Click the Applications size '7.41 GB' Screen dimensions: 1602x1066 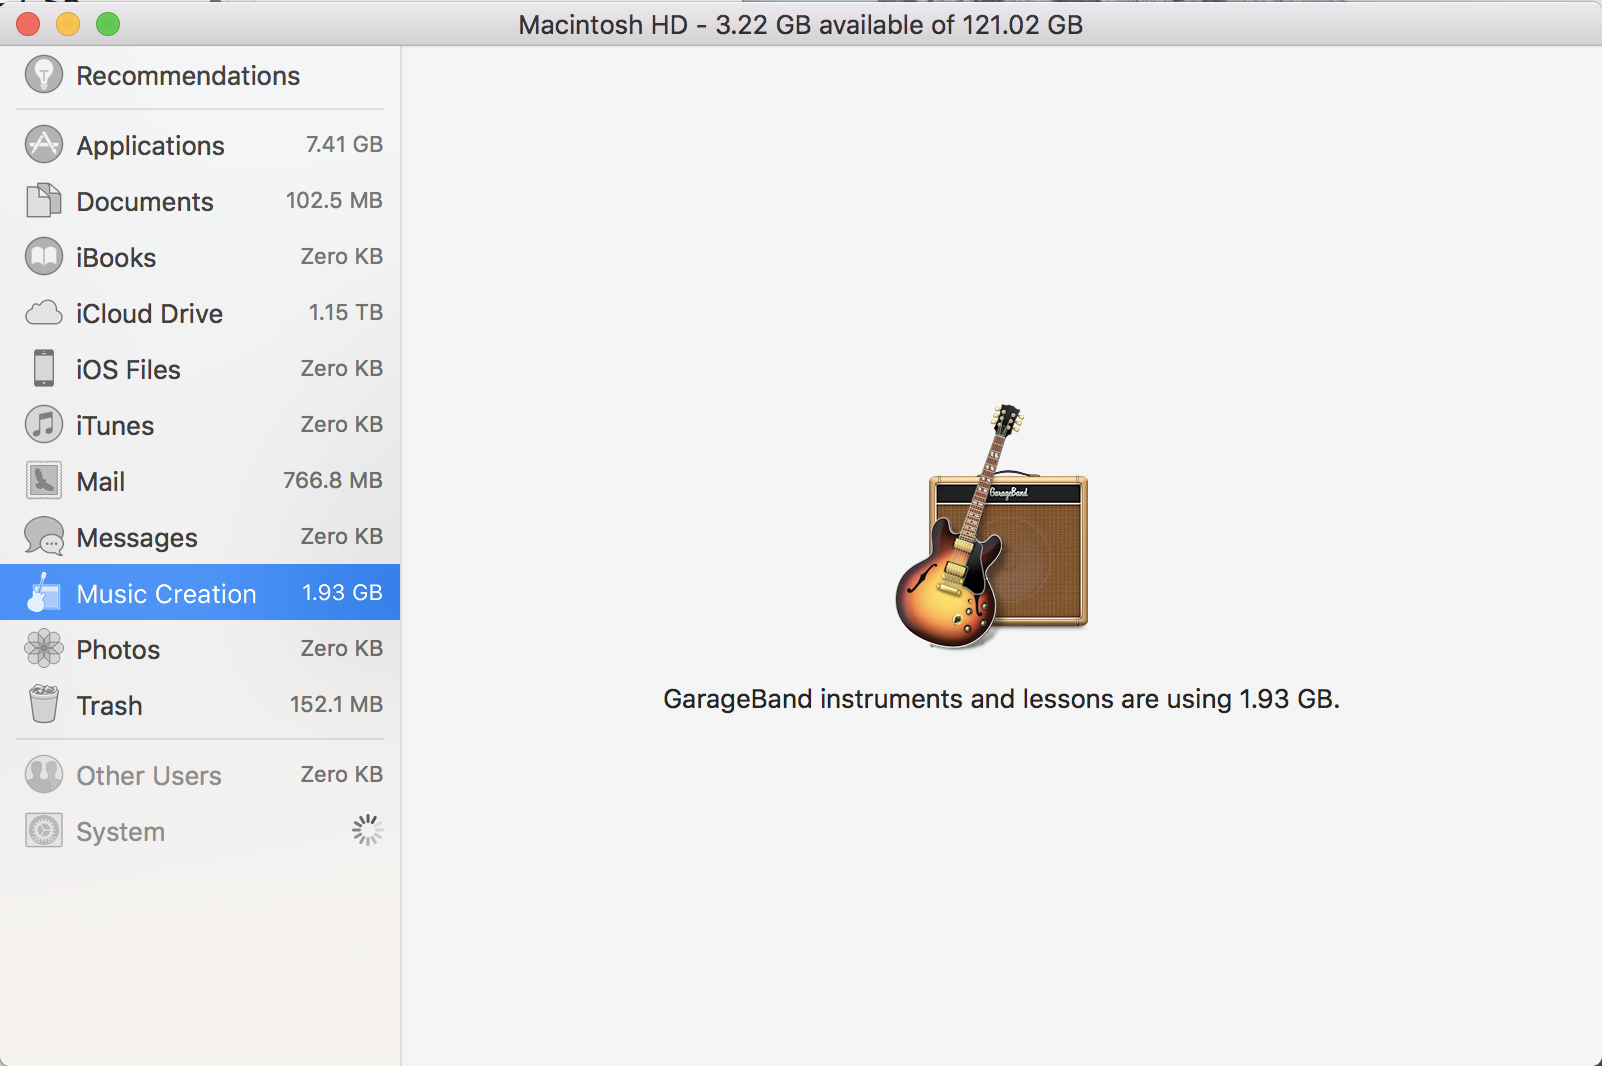(344, 144)
